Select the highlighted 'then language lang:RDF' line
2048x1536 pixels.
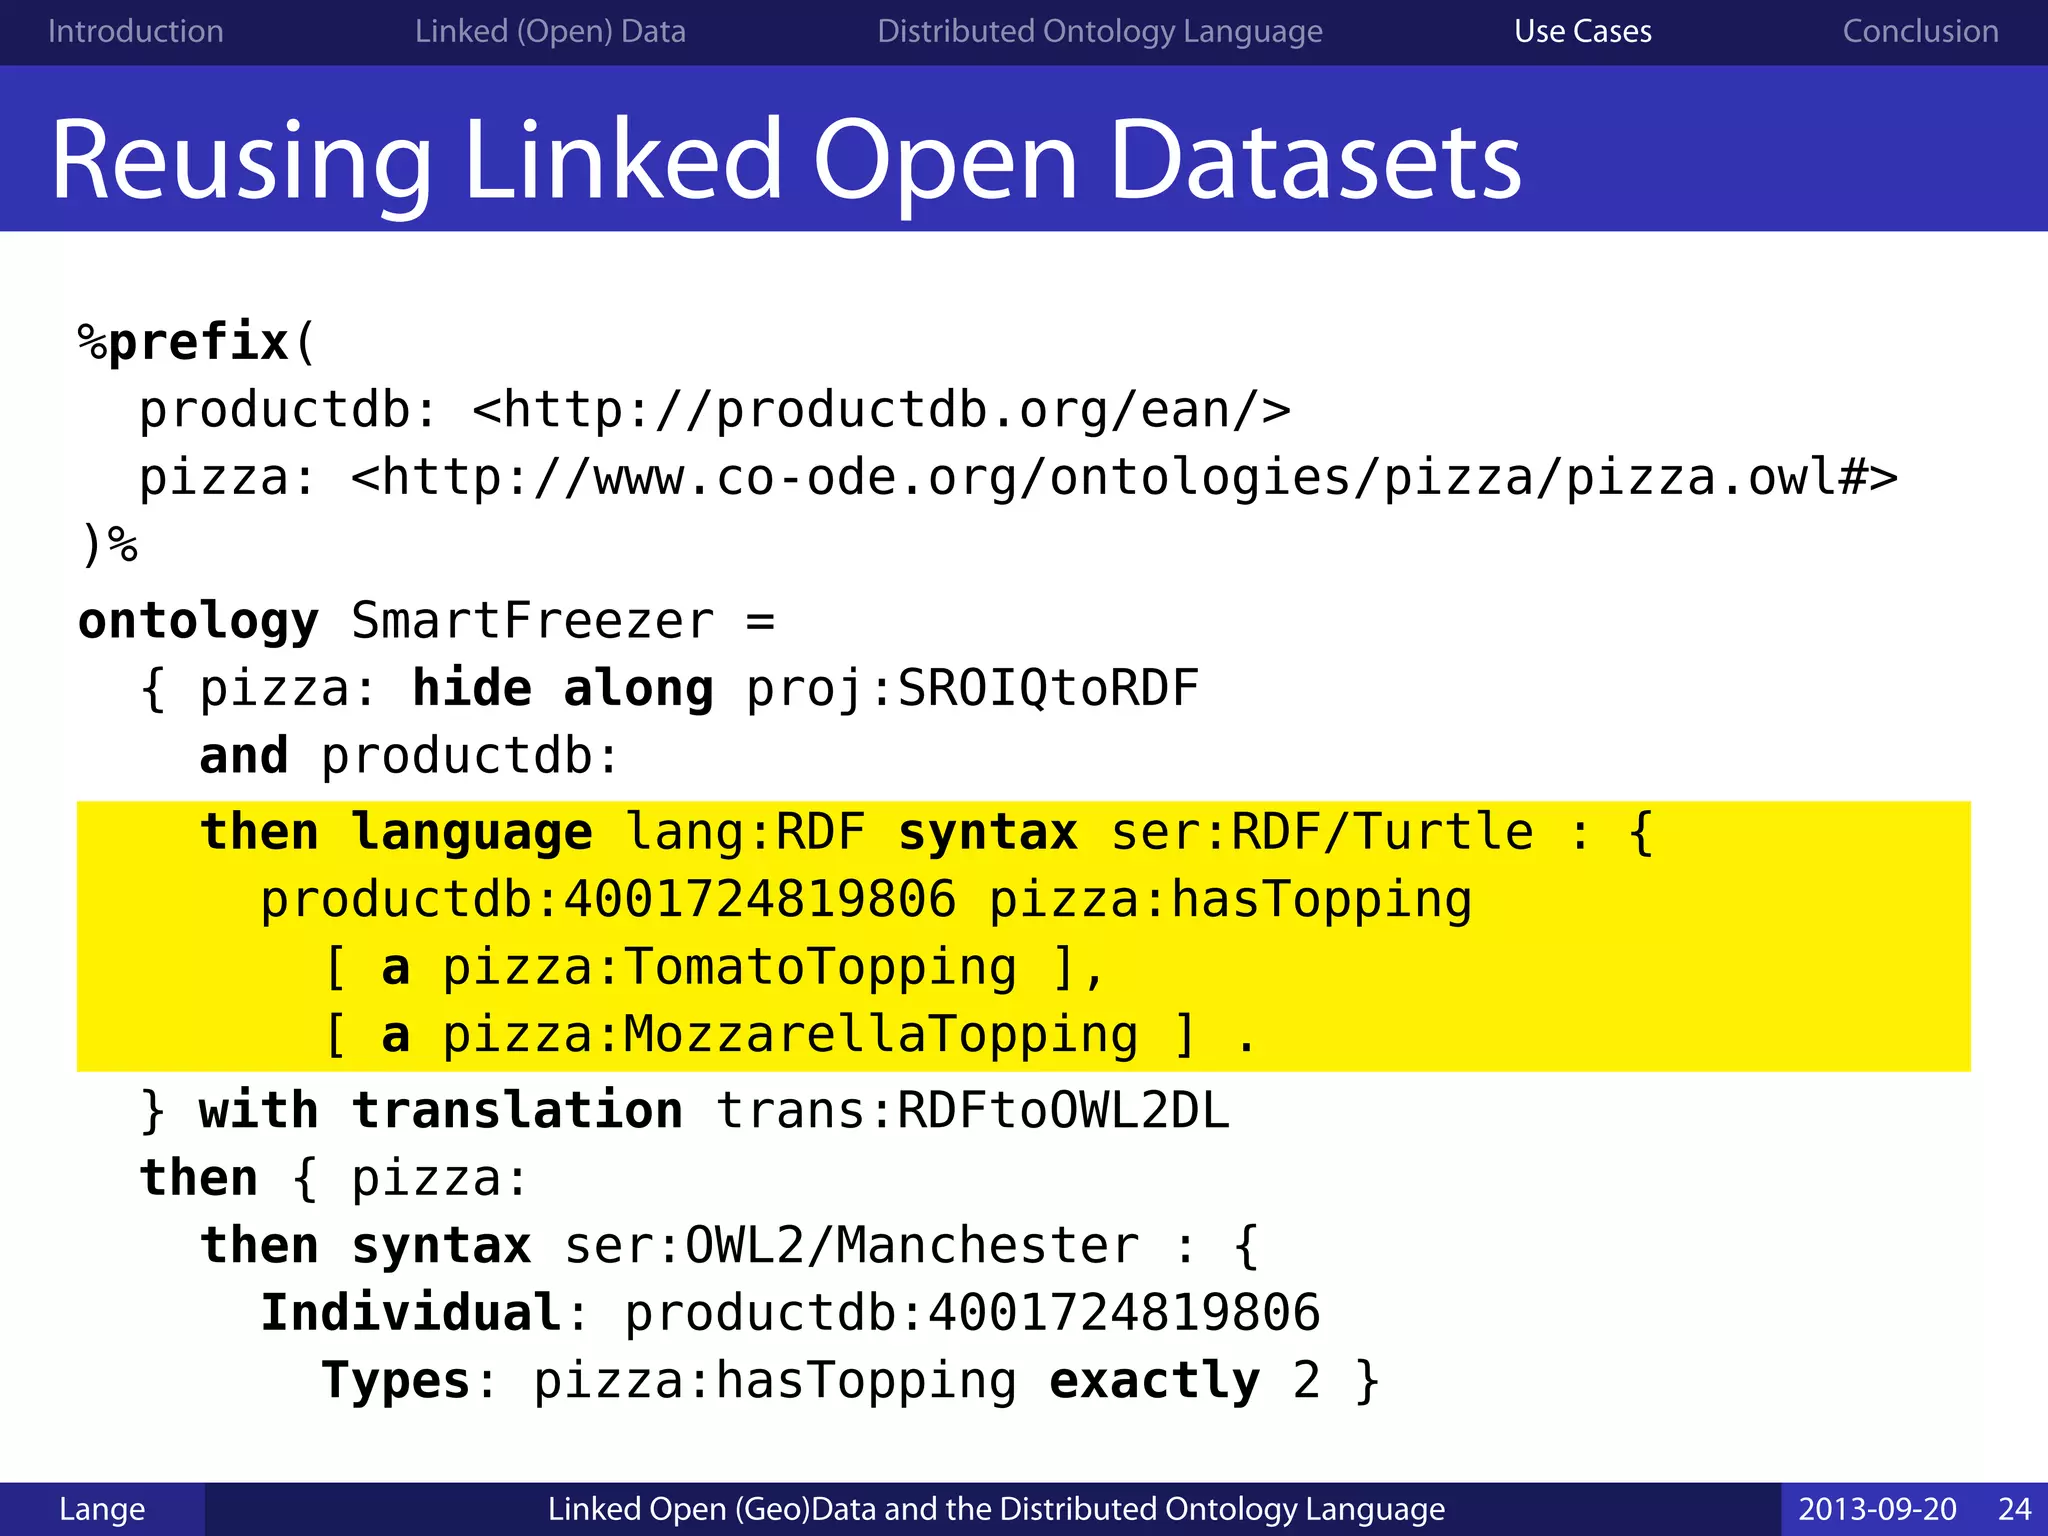pyautogui.click(x=927, y=833)
